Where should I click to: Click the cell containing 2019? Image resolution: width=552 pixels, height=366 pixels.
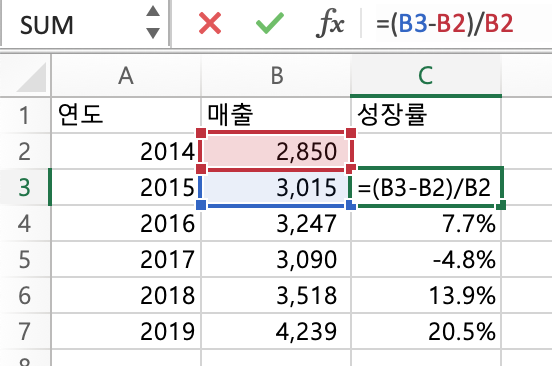coord(126,331)
